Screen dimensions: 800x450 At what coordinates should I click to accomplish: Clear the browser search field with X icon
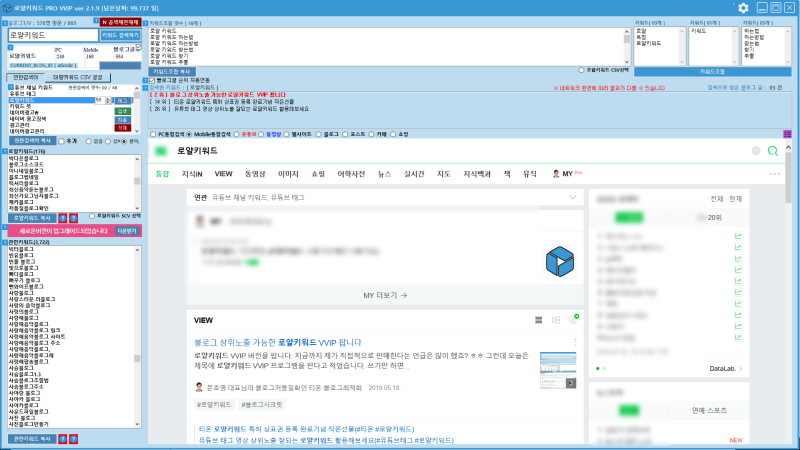756,151
